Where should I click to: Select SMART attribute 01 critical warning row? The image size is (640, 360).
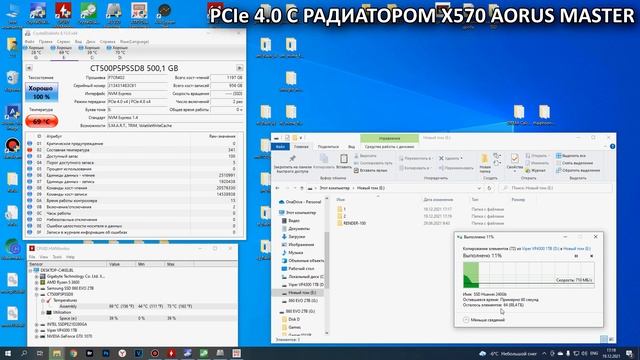click(x=134, y=144)
